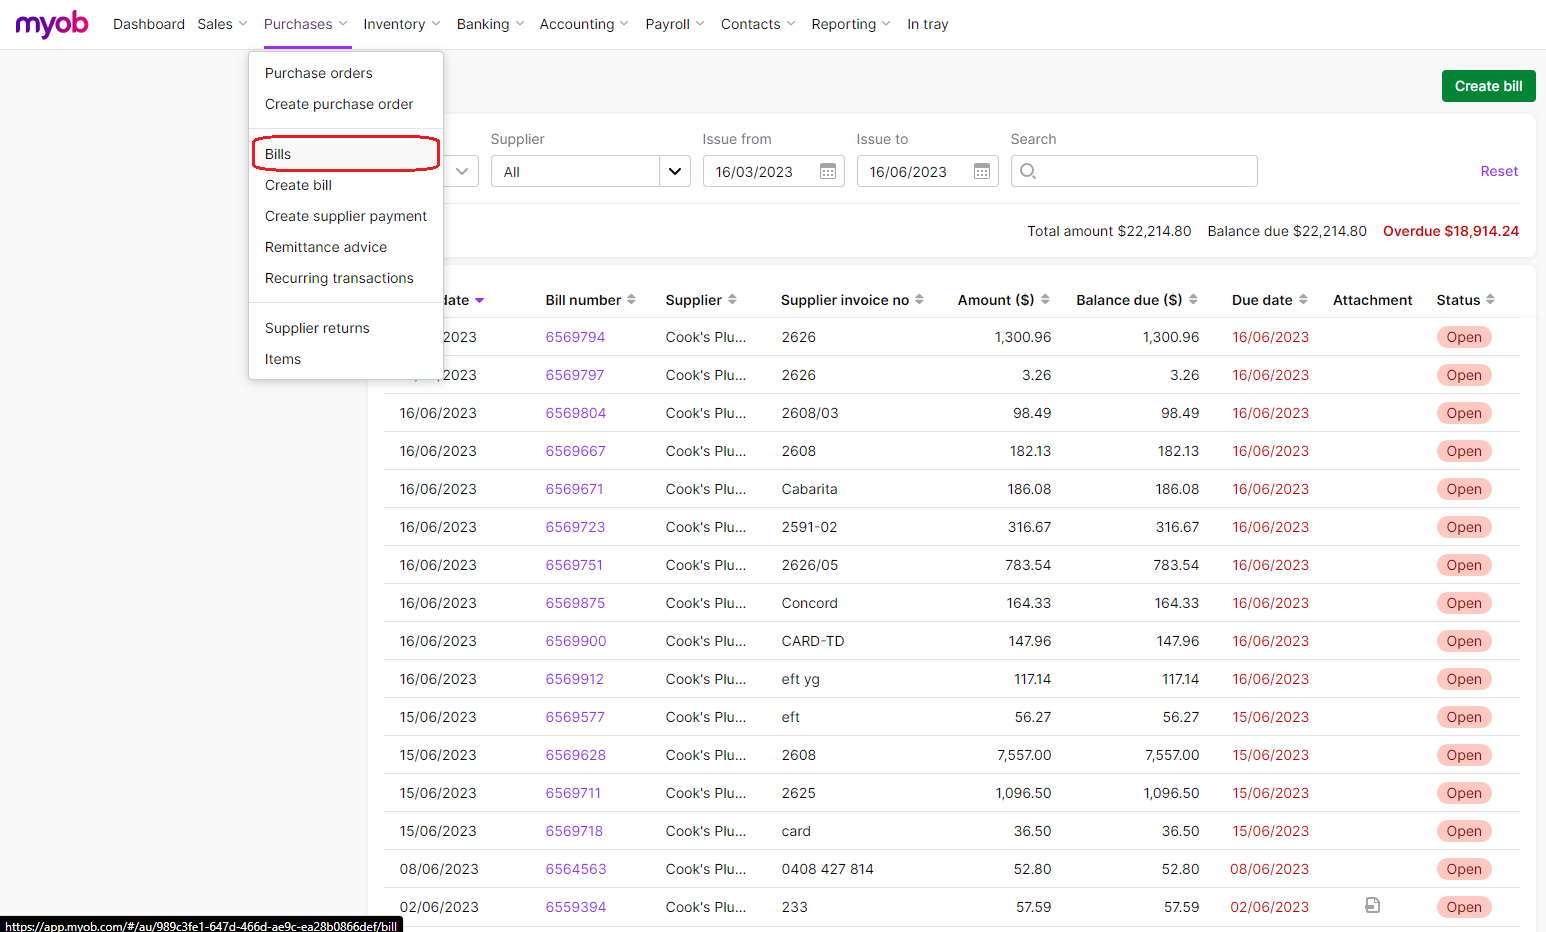
Task: Open bill number 6569671
Action: point(574,489)
